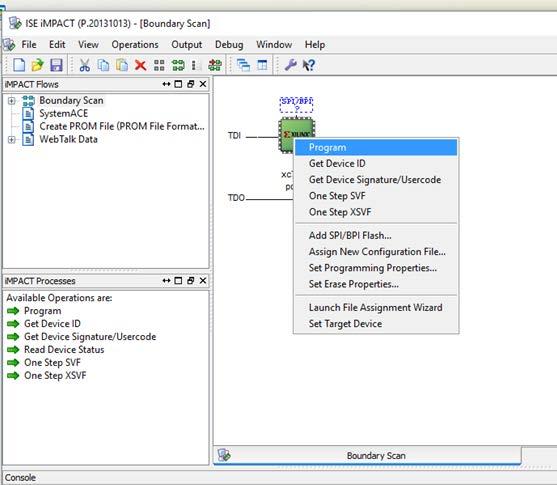The width and height of the screenshot is (557, 485).
Task: Open the View menu
Action: coord(88,45)
